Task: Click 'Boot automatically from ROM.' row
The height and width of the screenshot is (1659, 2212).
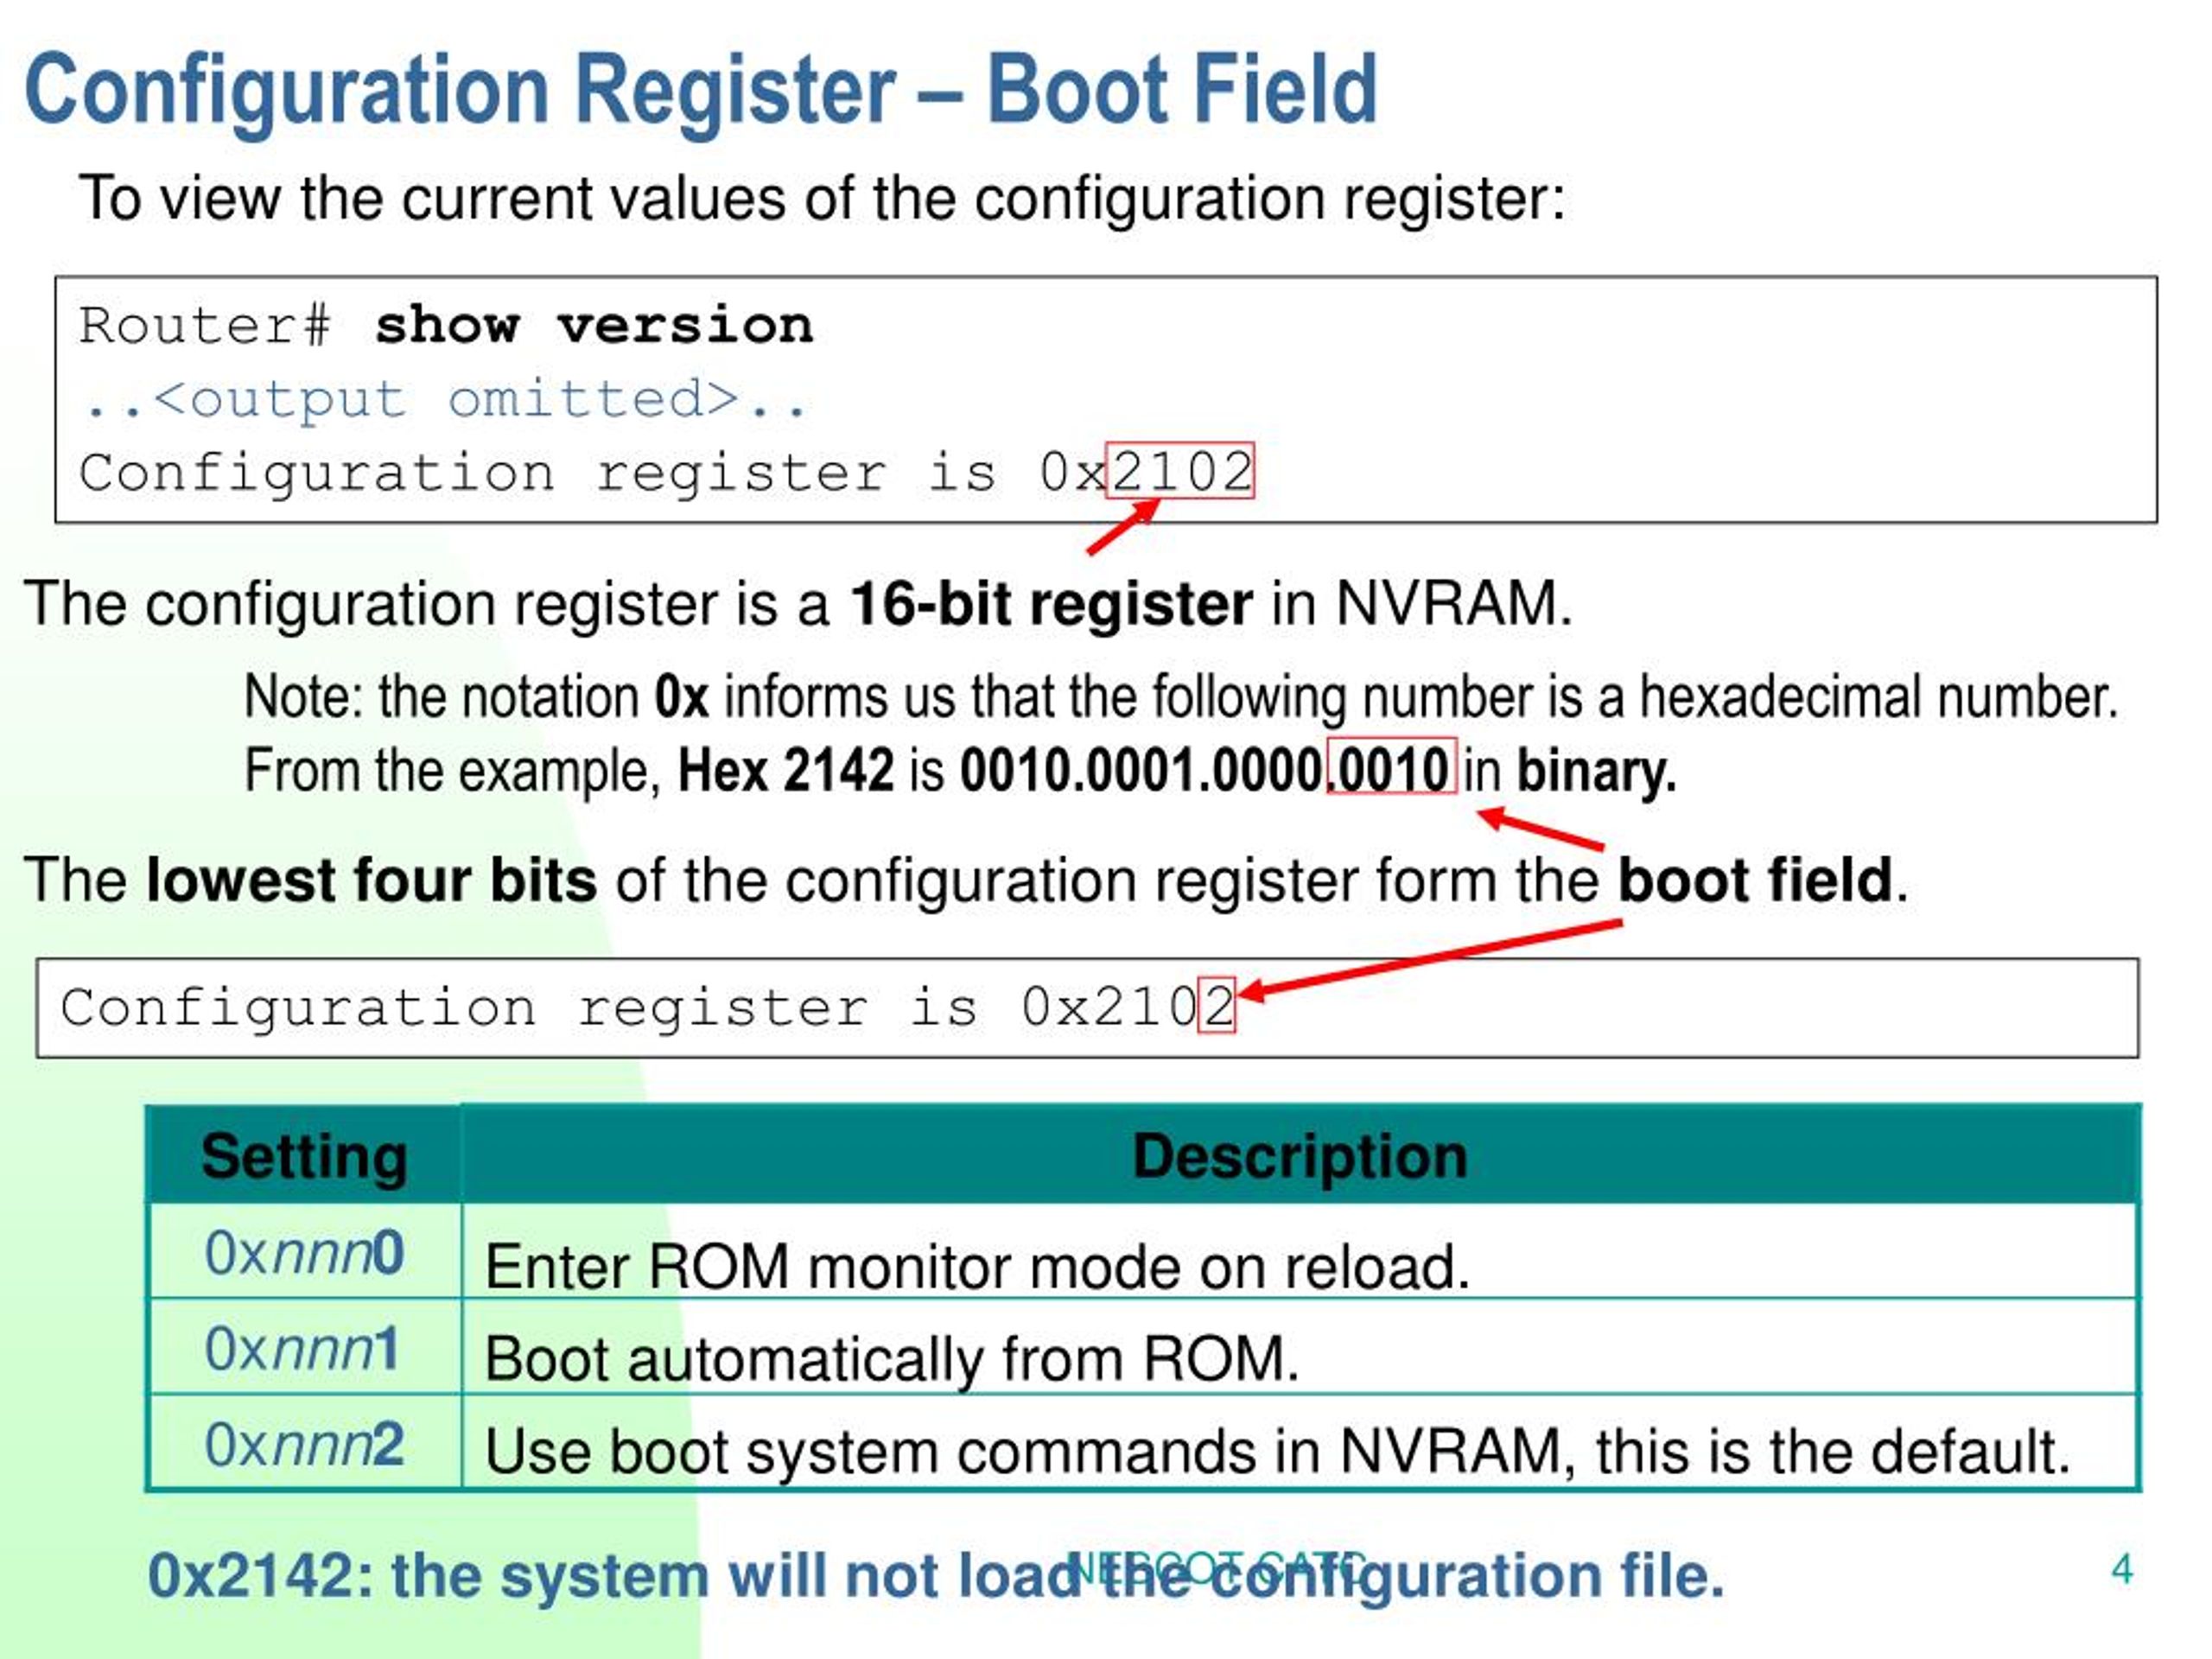Action: 891,1359
